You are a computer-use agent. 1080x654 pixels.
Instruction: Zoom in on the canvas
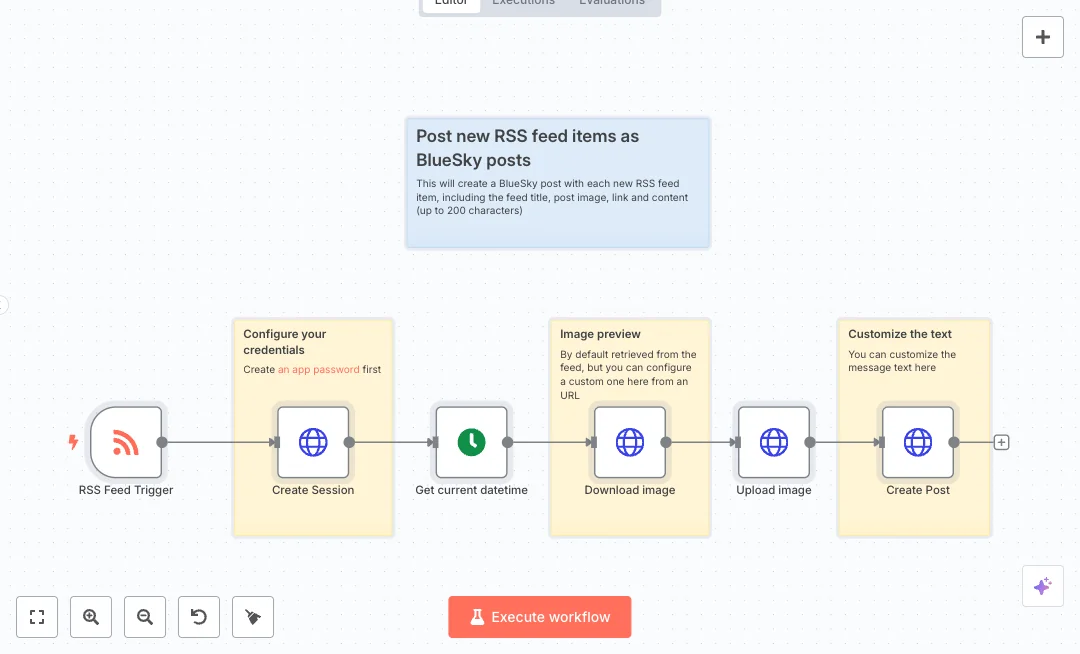(91, 617)
